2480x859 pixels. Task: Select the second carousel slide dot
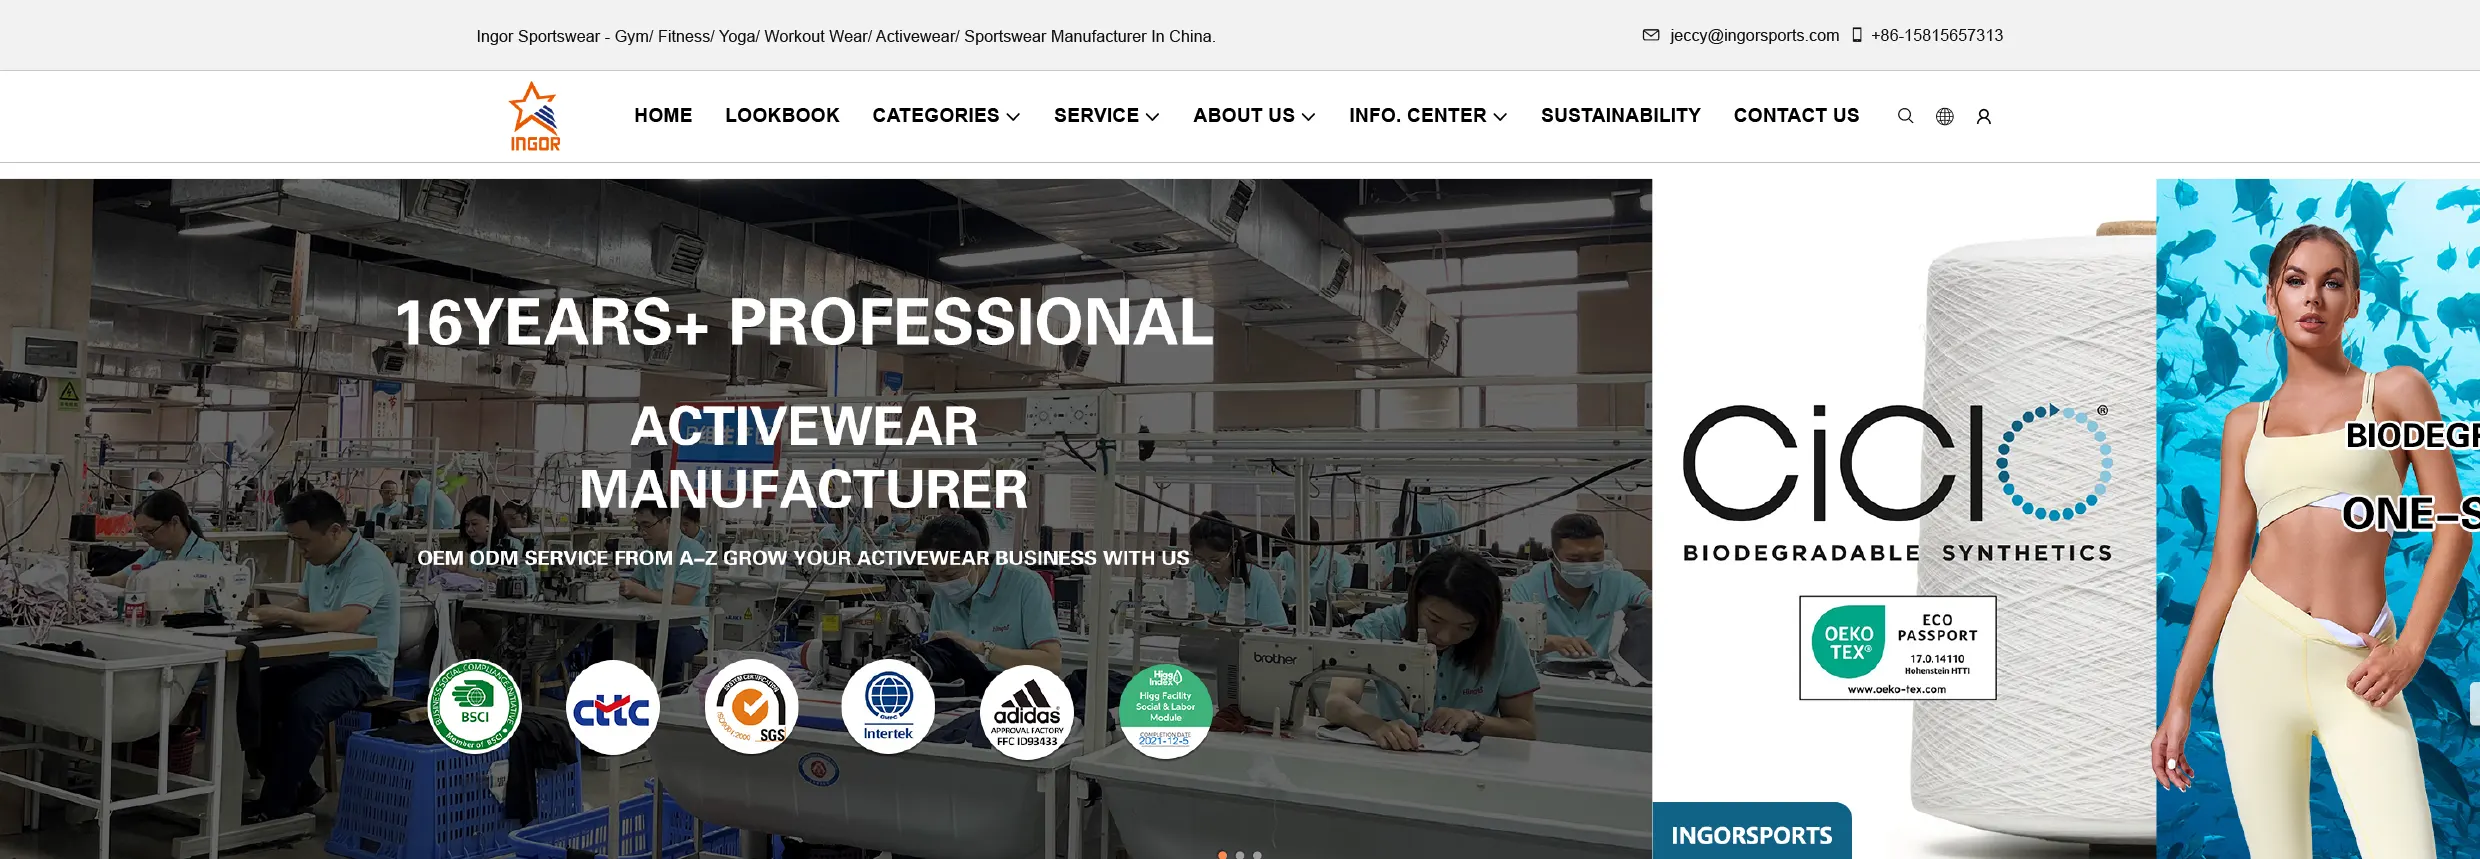tap(1240, 855)
